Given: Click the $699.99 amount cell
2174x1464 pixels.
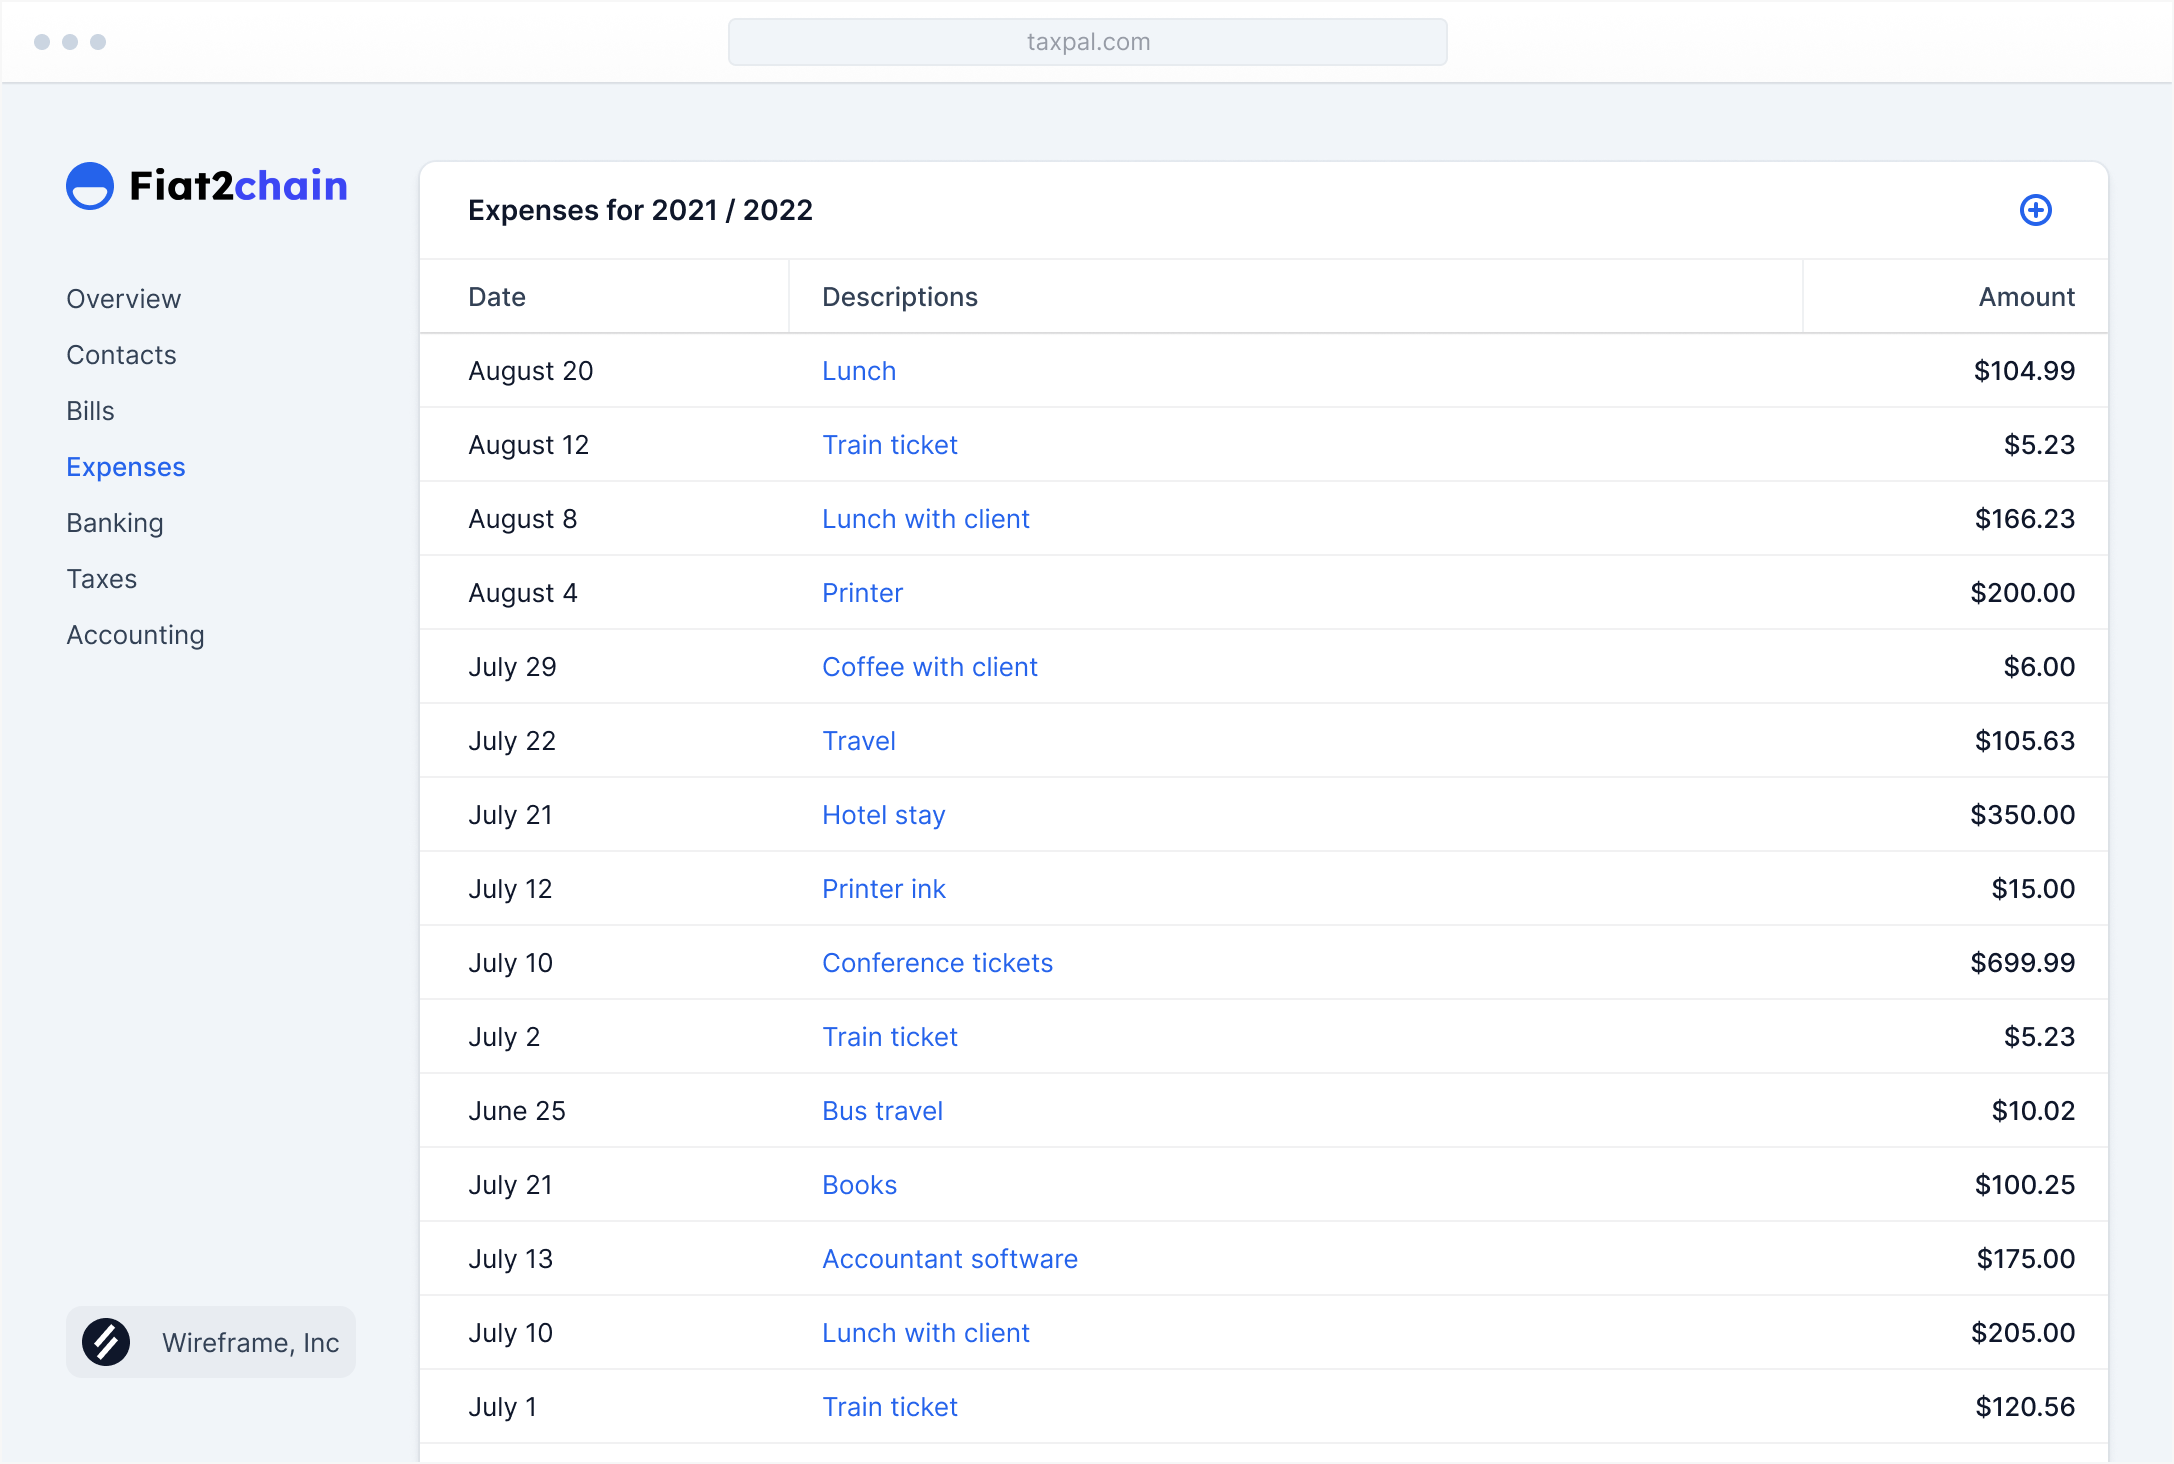Looking at the screenshot, I should coord(2023,963).
